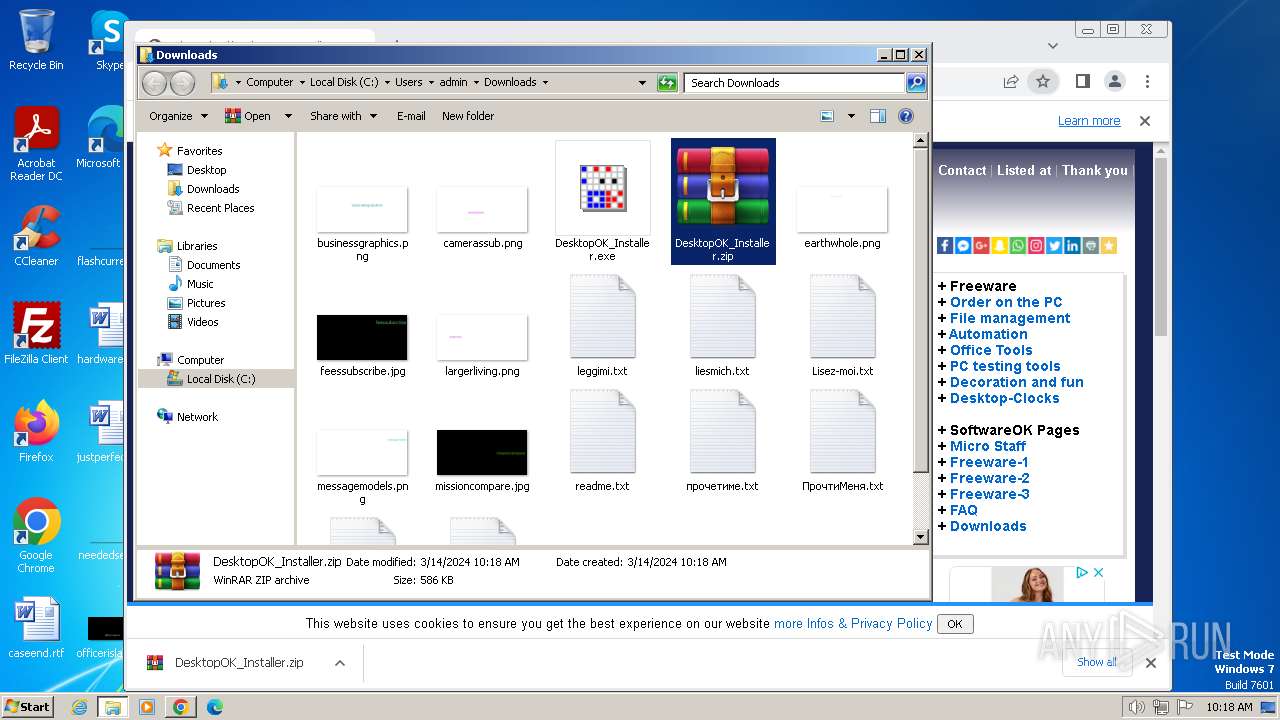Open download item options chevron in Chrome

[340, 663]
